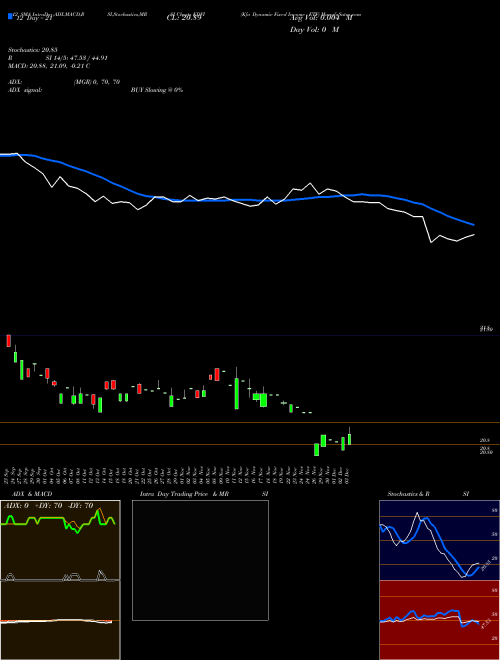500x660 pixels.
Task: Click the 'BUY Slowing @ 0%' signal text
Action: pyautogui.click(x=157, y=90)
